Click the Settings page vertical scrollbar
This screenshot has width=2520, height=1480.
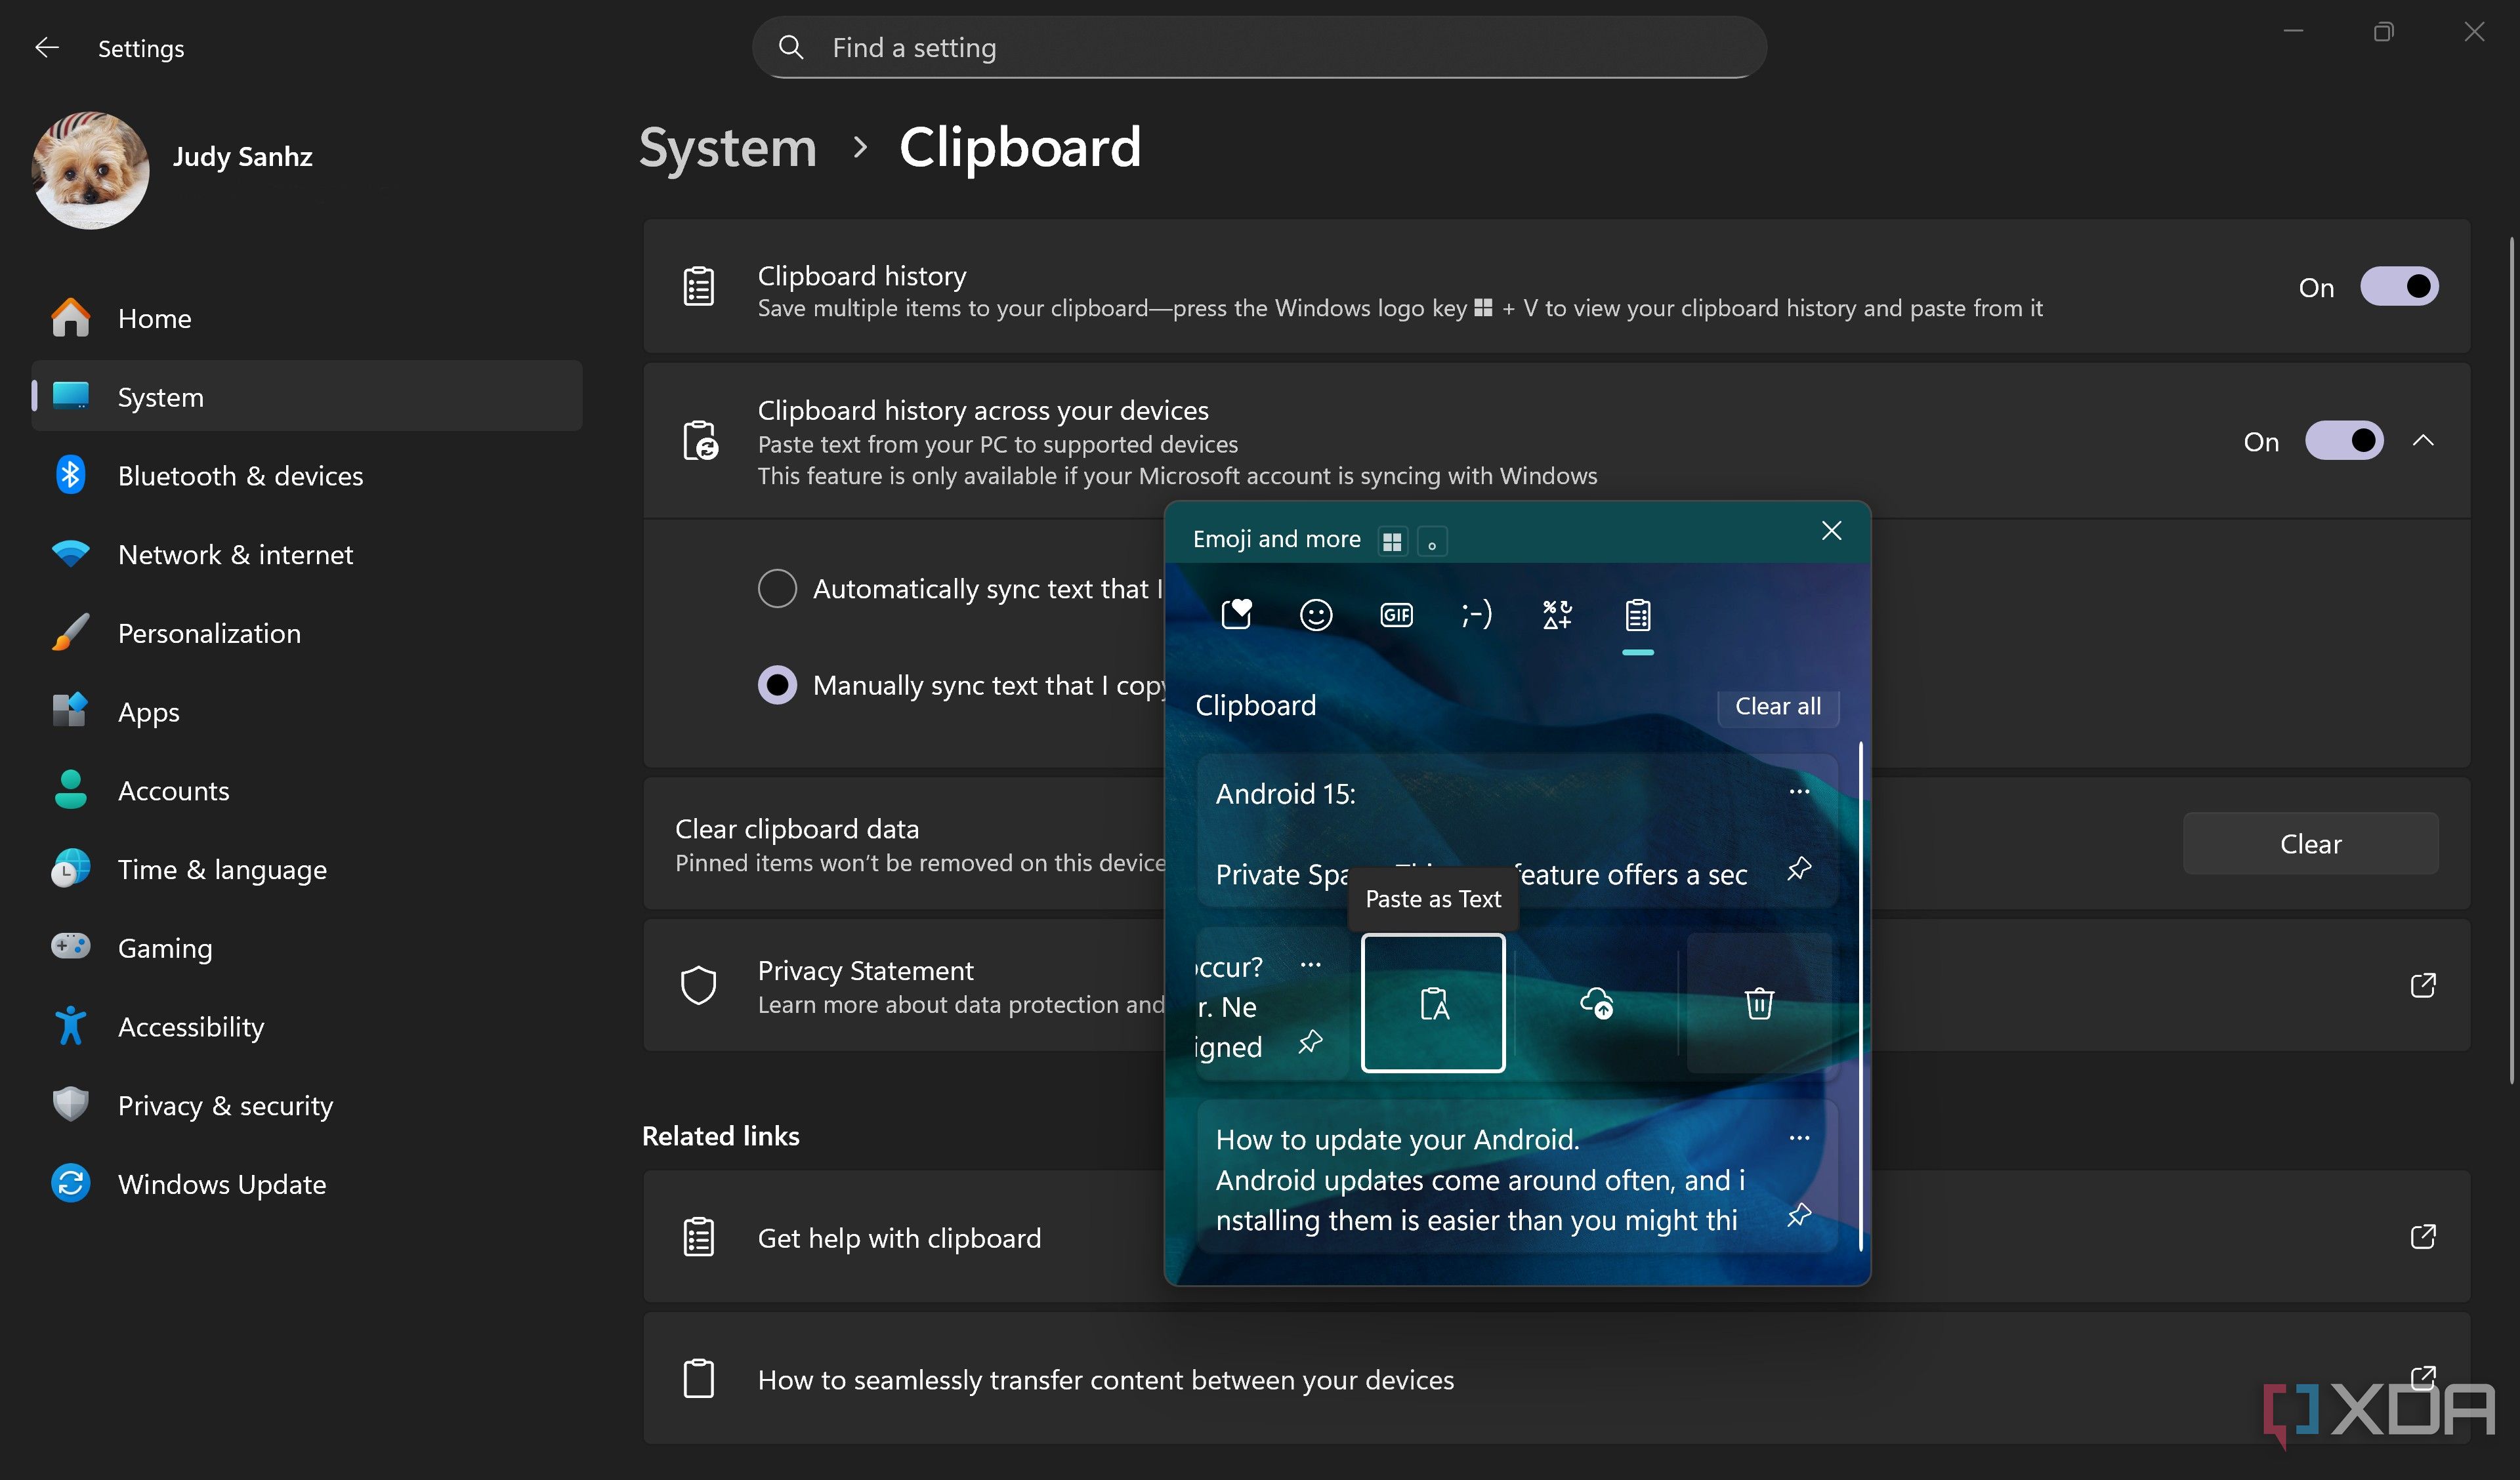[2511, 660]
